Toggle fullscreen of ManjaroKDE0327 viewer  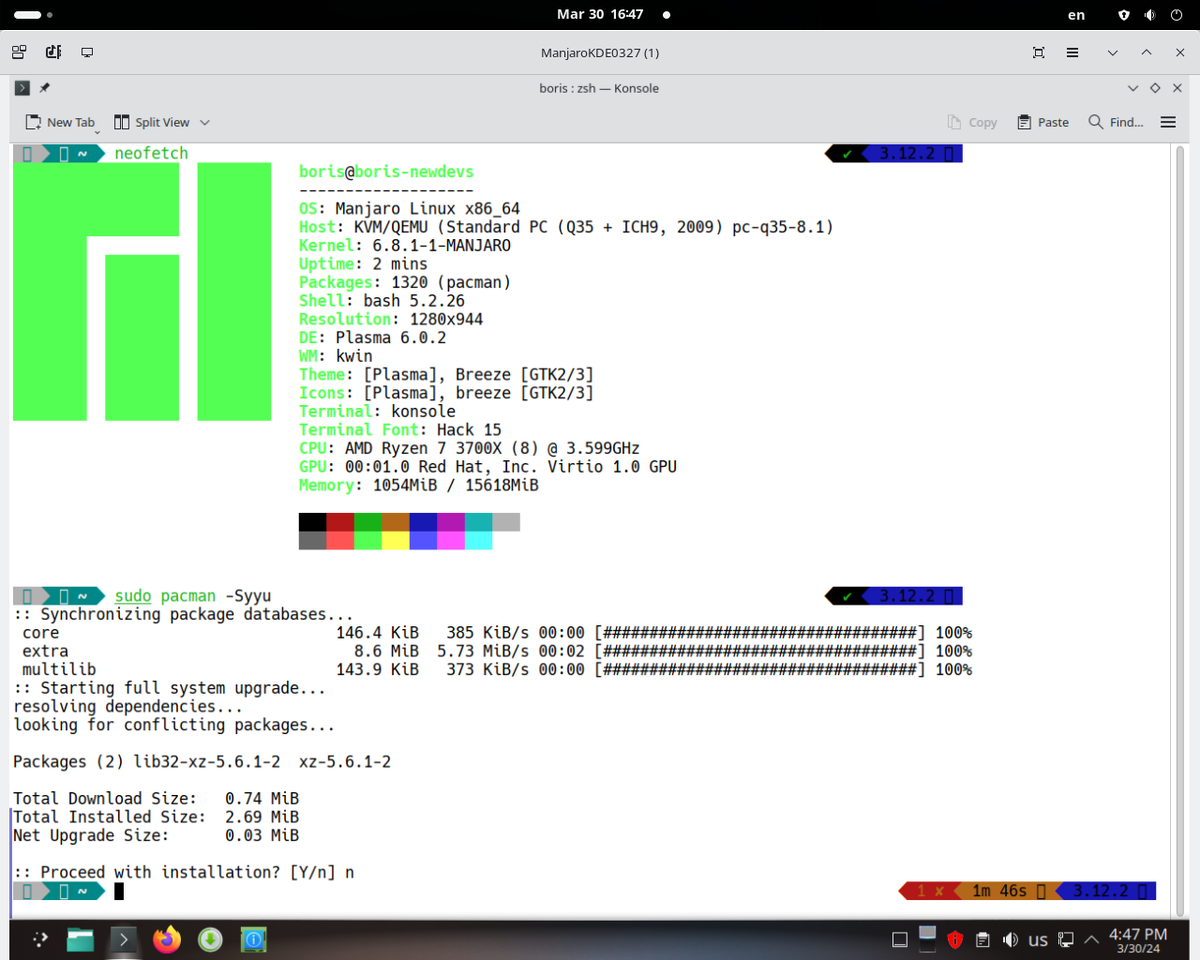1039,52
